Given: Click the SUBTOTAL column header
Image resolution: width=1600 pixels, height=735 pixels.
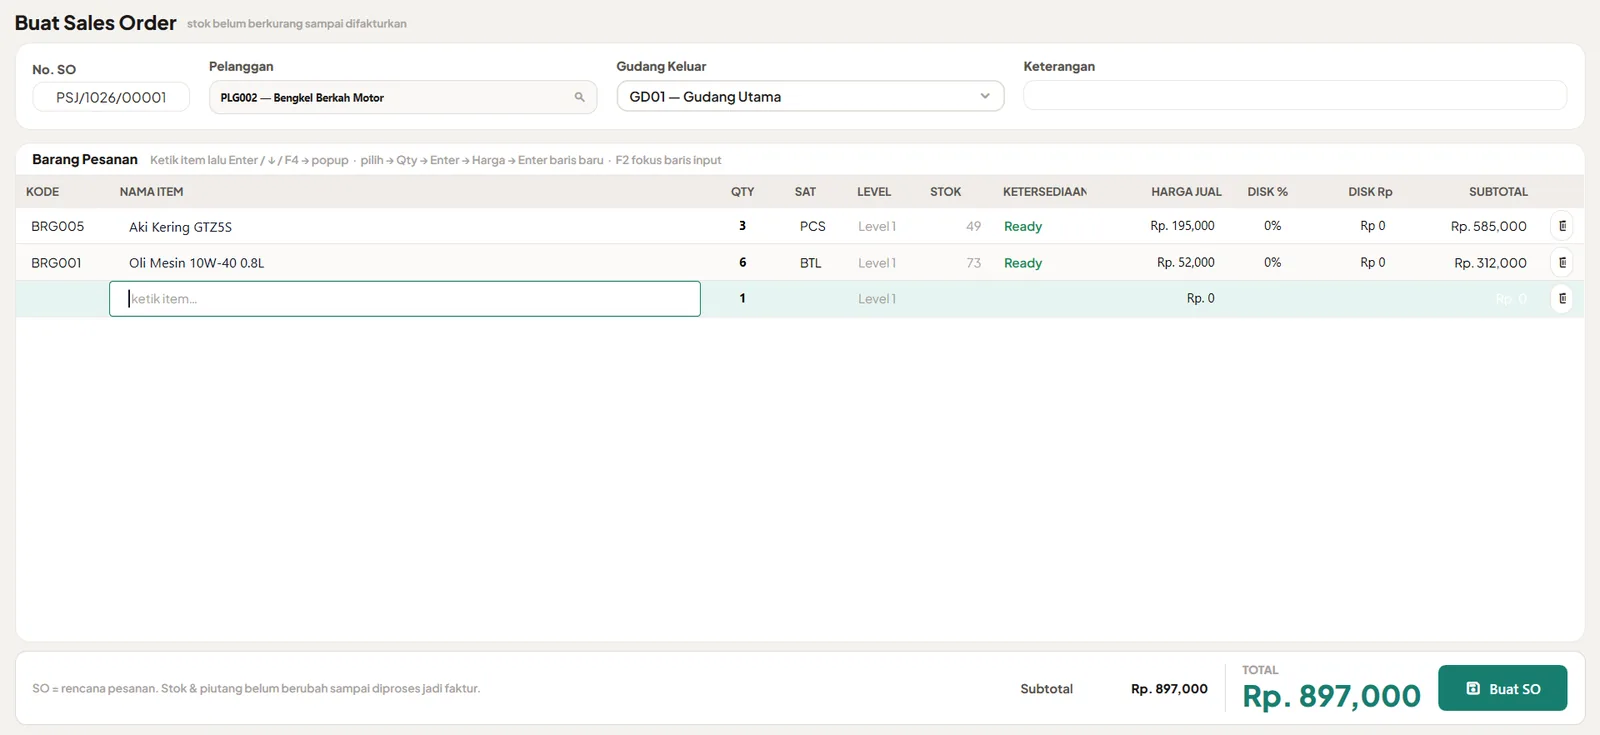Looking at the screenshot, I should click(1498, 192).
